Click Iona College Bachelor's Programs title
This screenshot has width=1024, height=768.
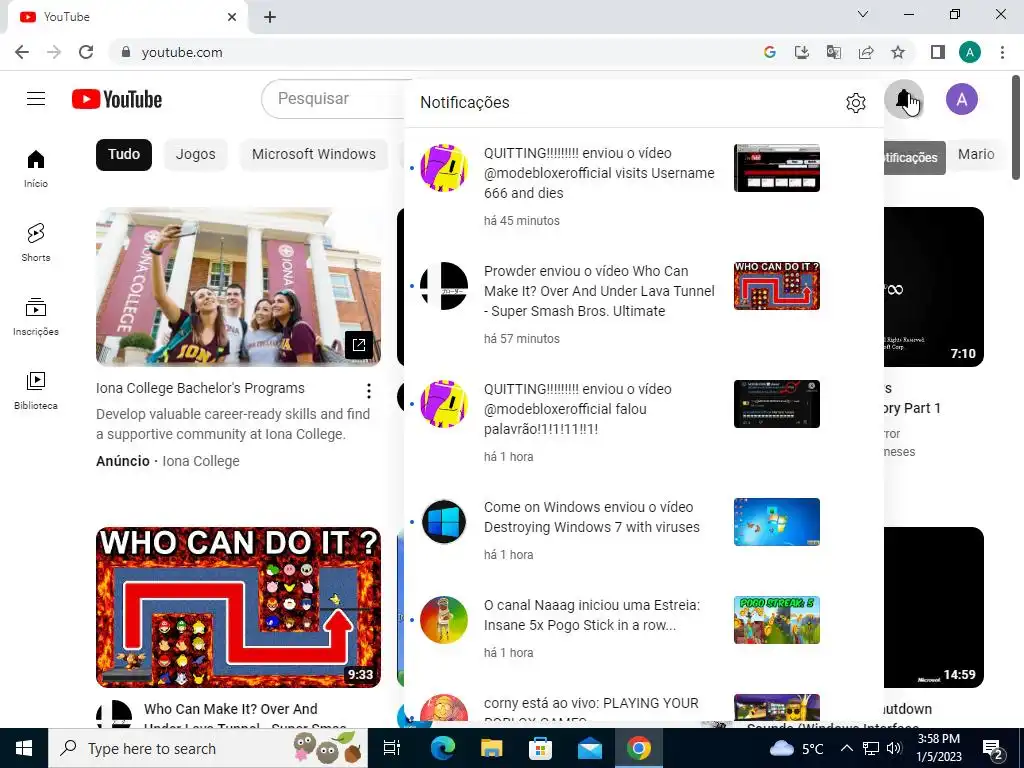pos(200,388)
